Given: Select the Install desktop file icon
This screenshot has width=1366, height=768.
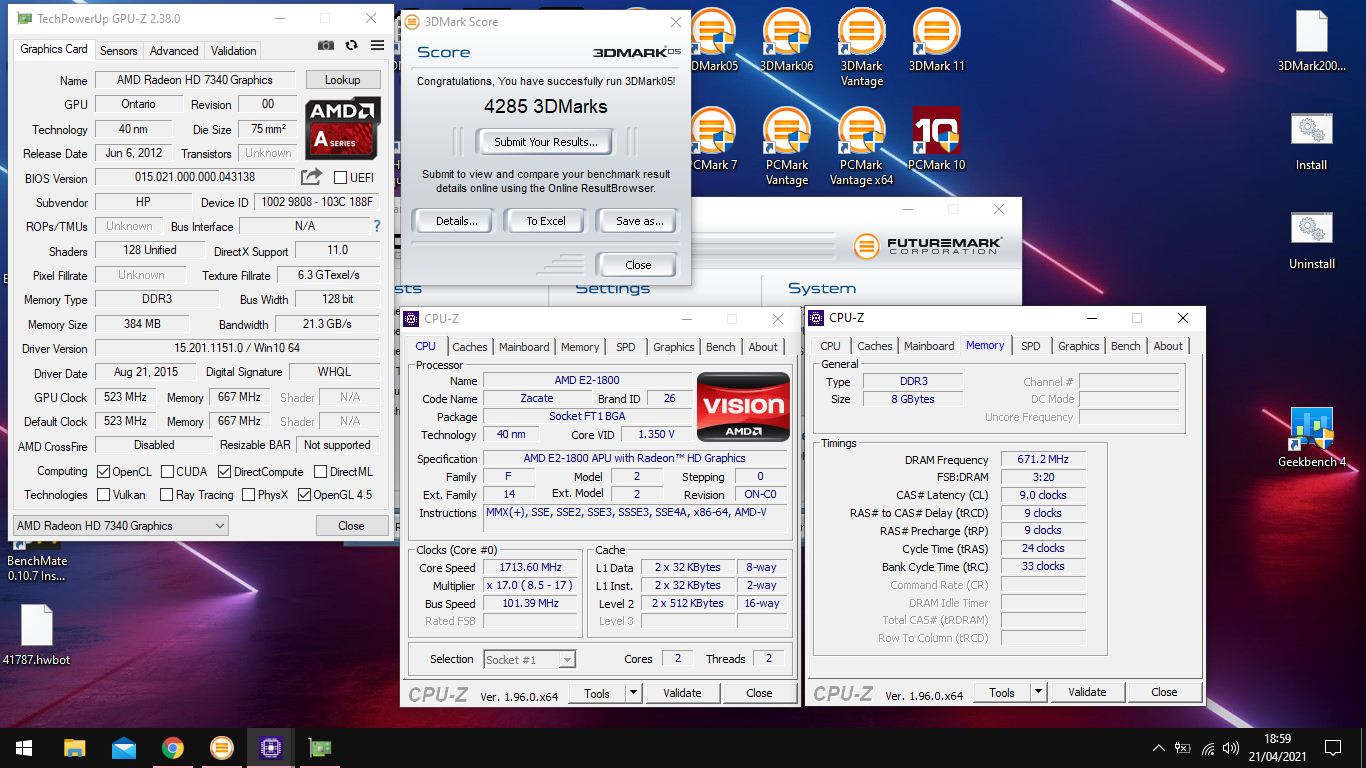Looking at the screenshot, I should click(1311, 141).
